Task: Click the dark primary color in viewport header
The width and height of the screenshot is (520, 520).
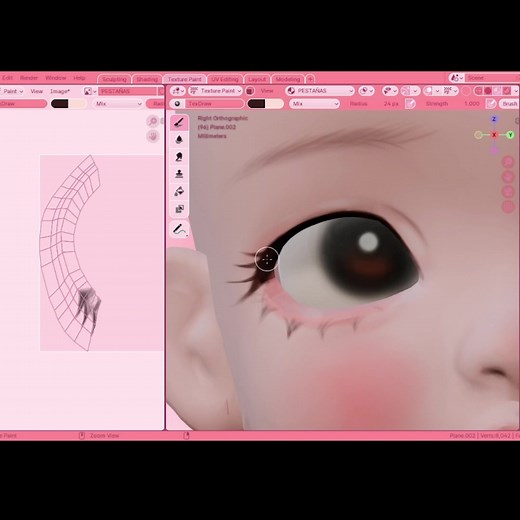Action: click(256, 104)
